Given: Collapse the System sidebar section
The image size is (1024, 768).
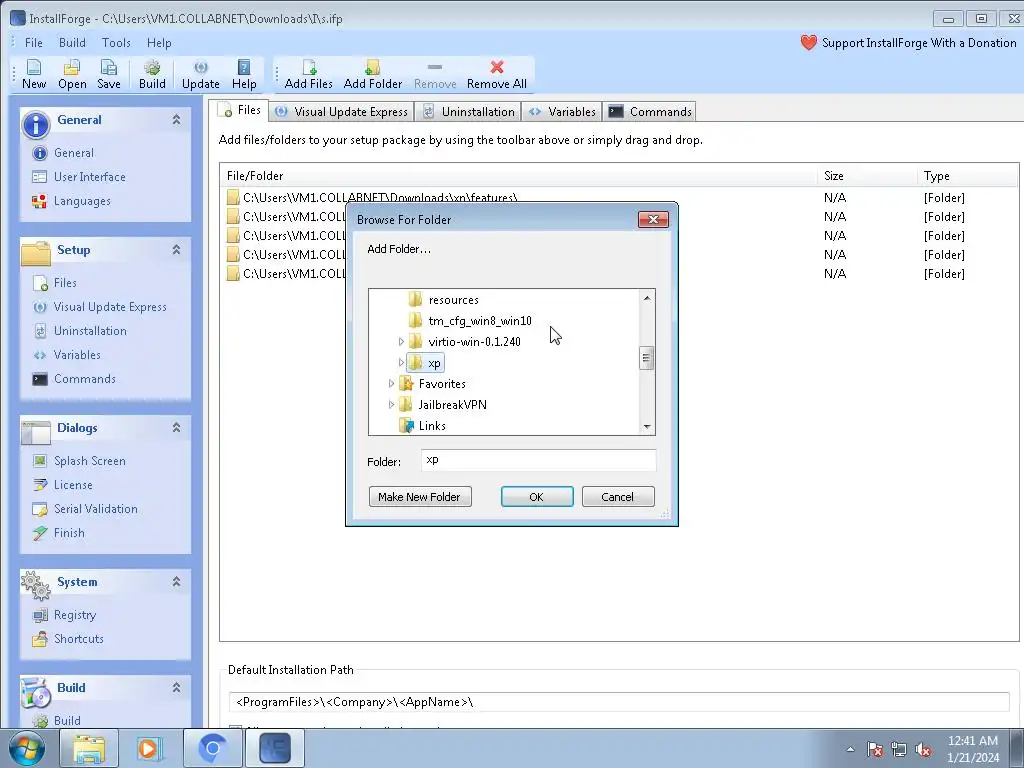Looking at the screenshot, I should pos(176,581).
